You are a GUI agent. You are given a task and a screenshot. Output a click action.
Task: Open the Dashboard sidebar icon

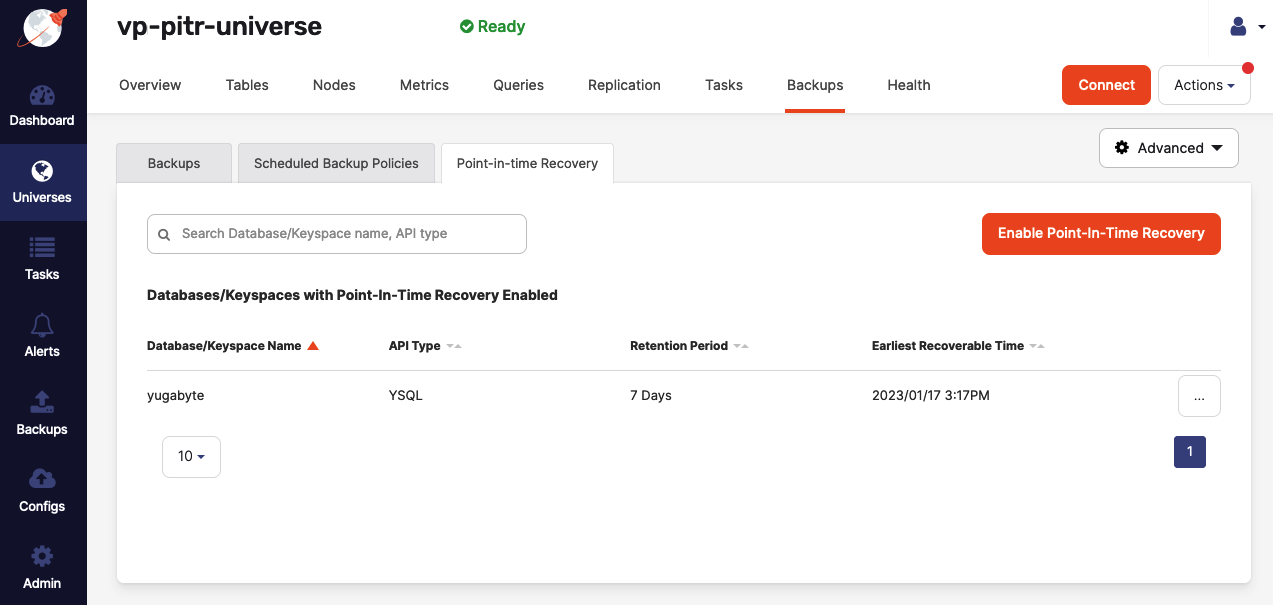[42, 97]
